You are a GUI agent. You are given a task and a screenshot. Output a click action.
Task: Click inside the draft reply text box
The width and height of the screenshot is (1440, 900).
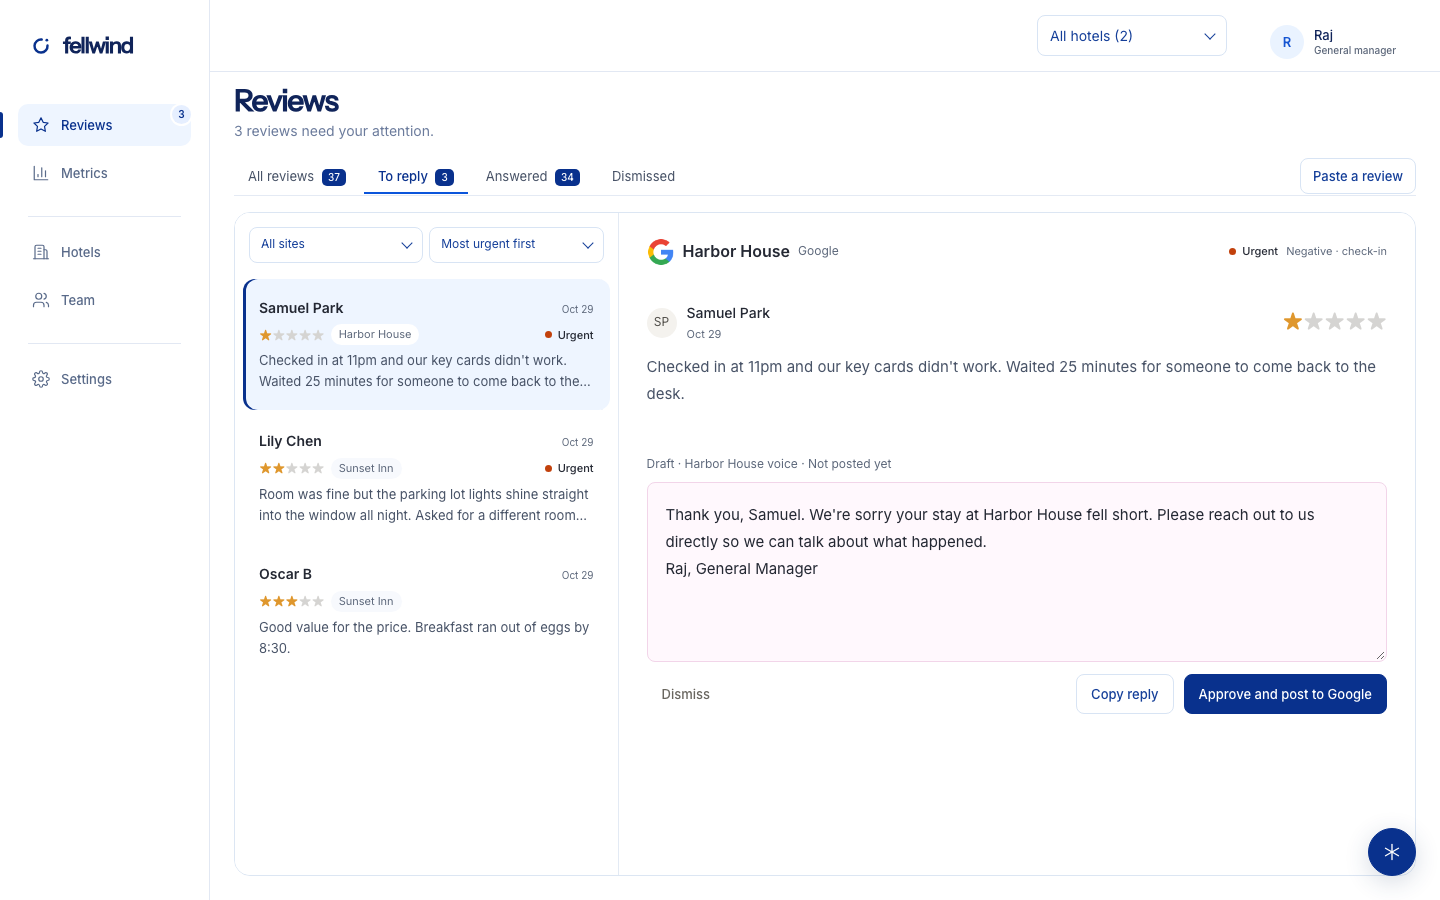(x=1016, y=572)
